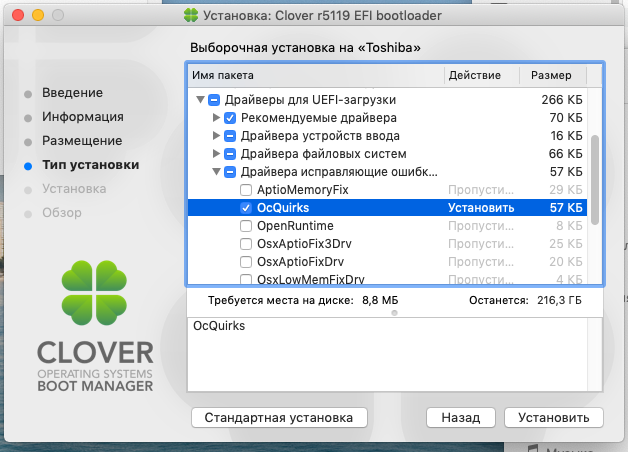Click the 'Установить' action in OcQuirks row
The image size is (628, 452).
pos(481,208)
